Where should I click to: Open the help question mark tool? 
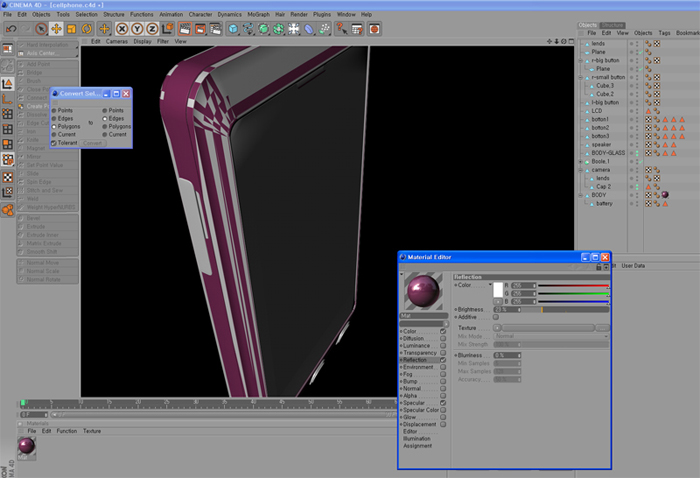[x=342, y=29]
